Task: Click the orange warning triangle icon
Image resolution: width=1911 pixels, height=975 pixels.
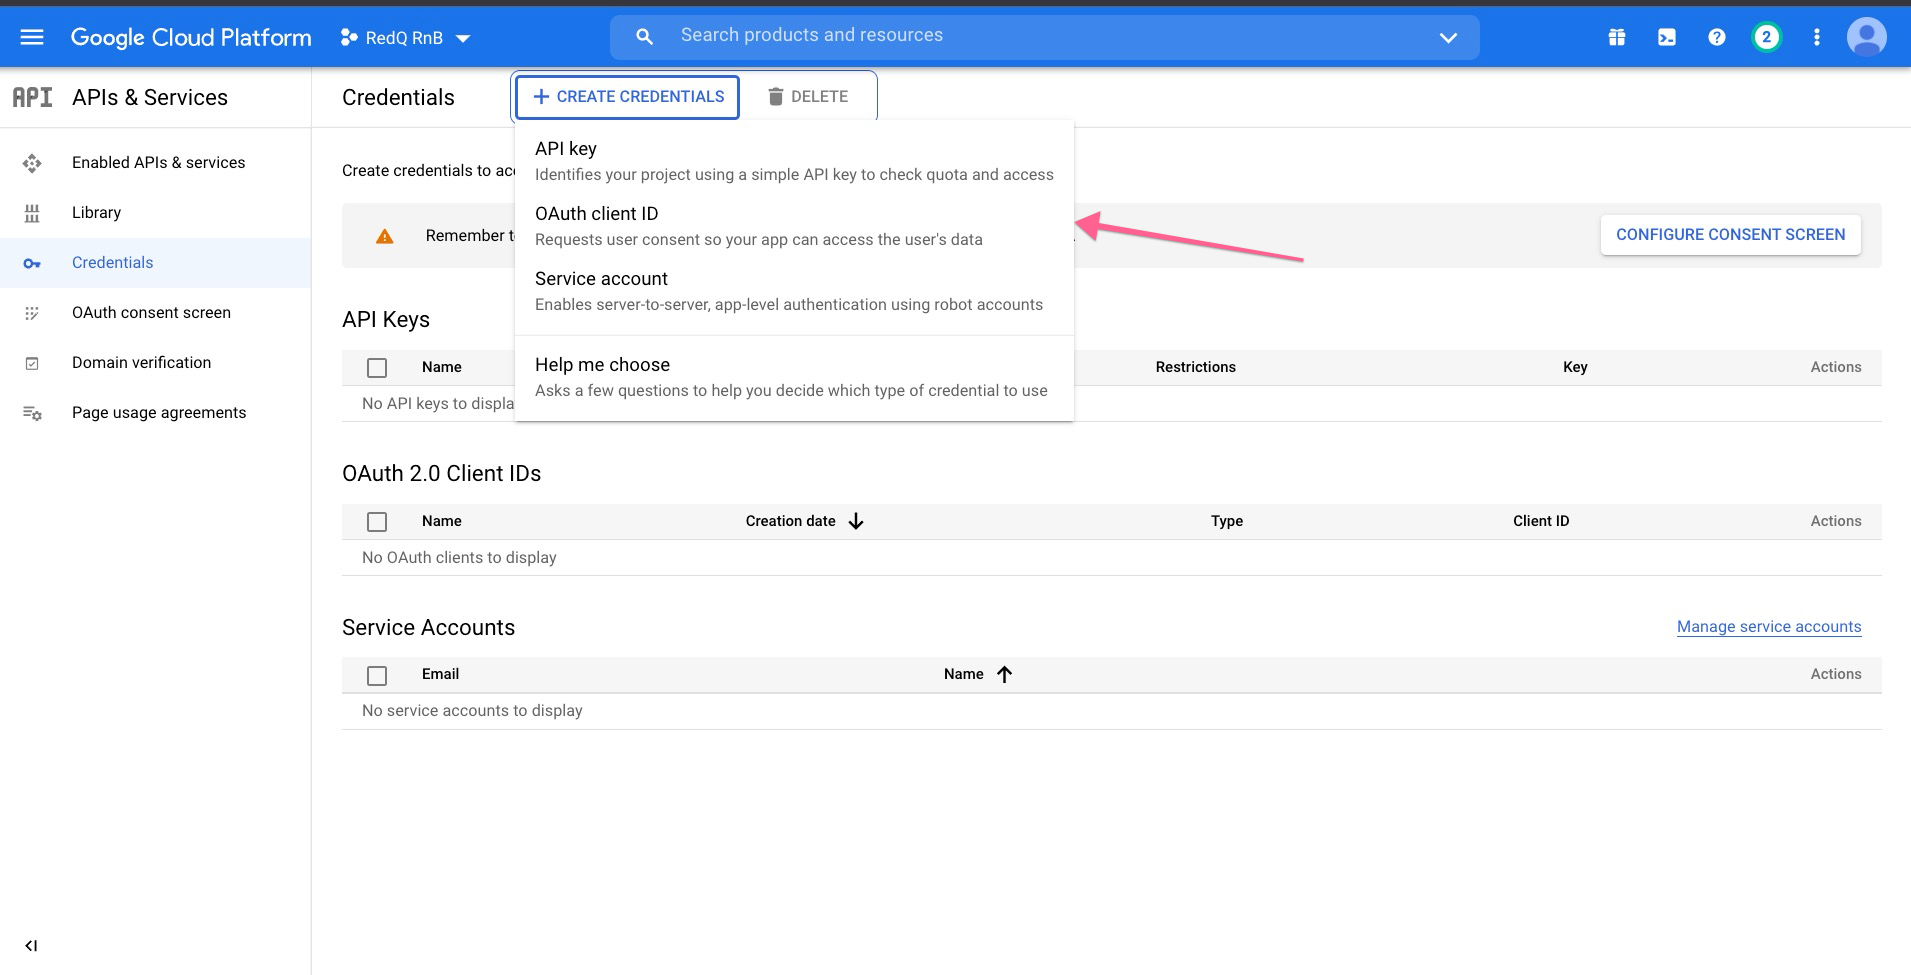Action: pyautogui.click(x=384, y=236)
